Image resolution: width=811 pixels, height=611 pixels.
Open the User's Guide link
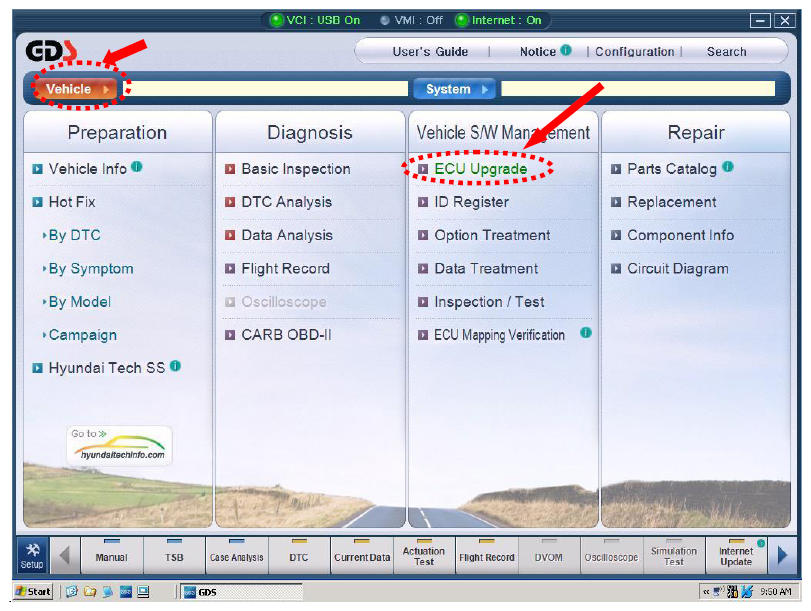pyautogui.click(x=430, y=52)
